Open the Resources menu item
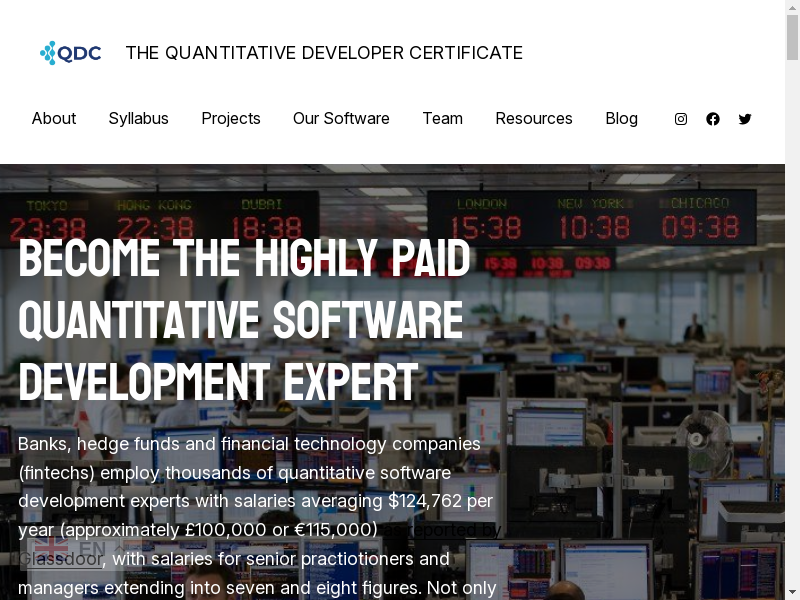The width and height of the screenshot is (800, 600). click(534, 118)
